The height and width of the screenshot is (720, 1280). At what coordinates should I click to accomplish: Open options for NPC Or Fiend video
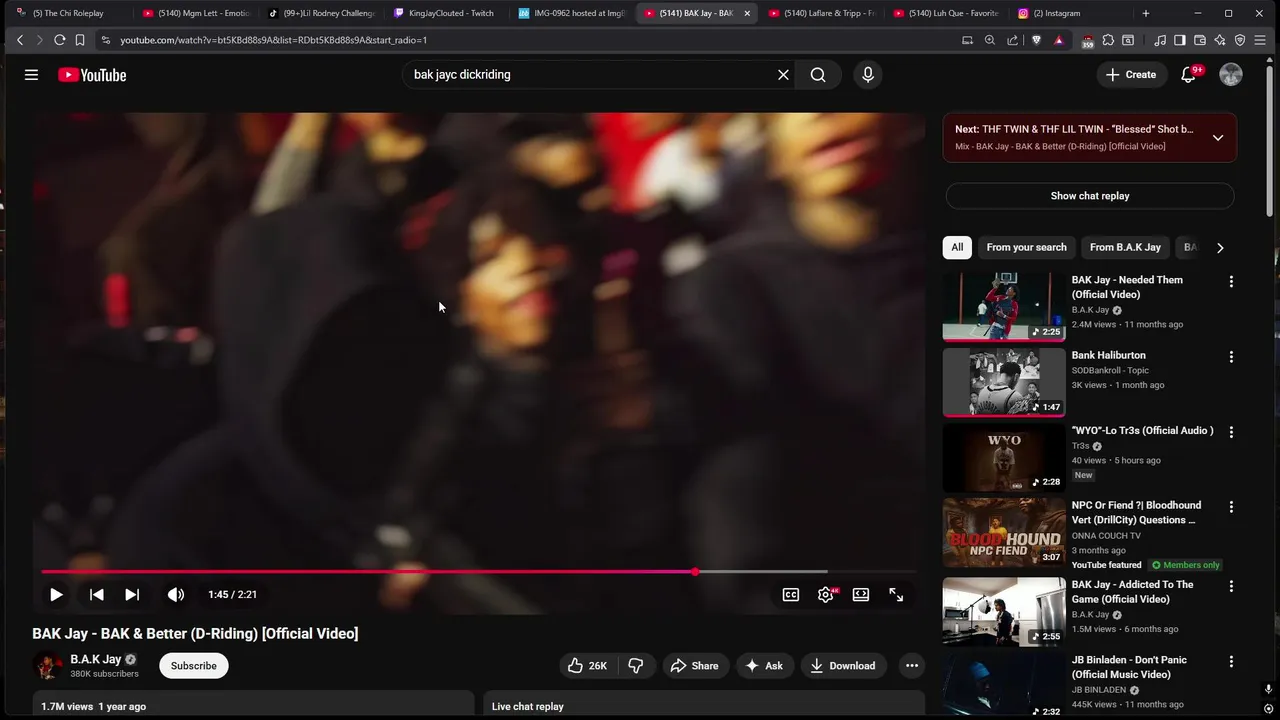click(x=1231, y=507)
